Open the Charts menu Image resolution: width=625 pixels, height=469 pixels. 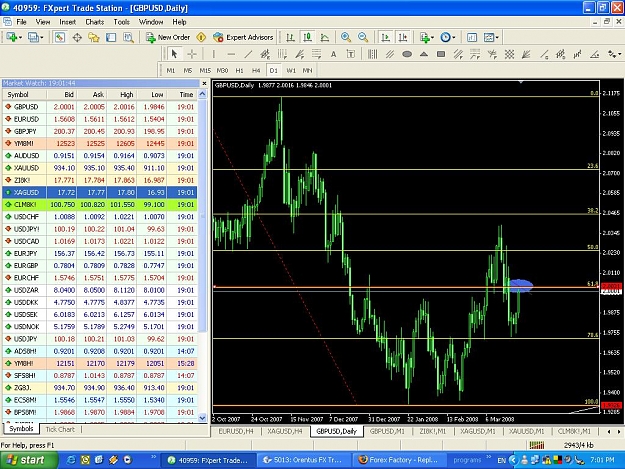tap(94, 22)
